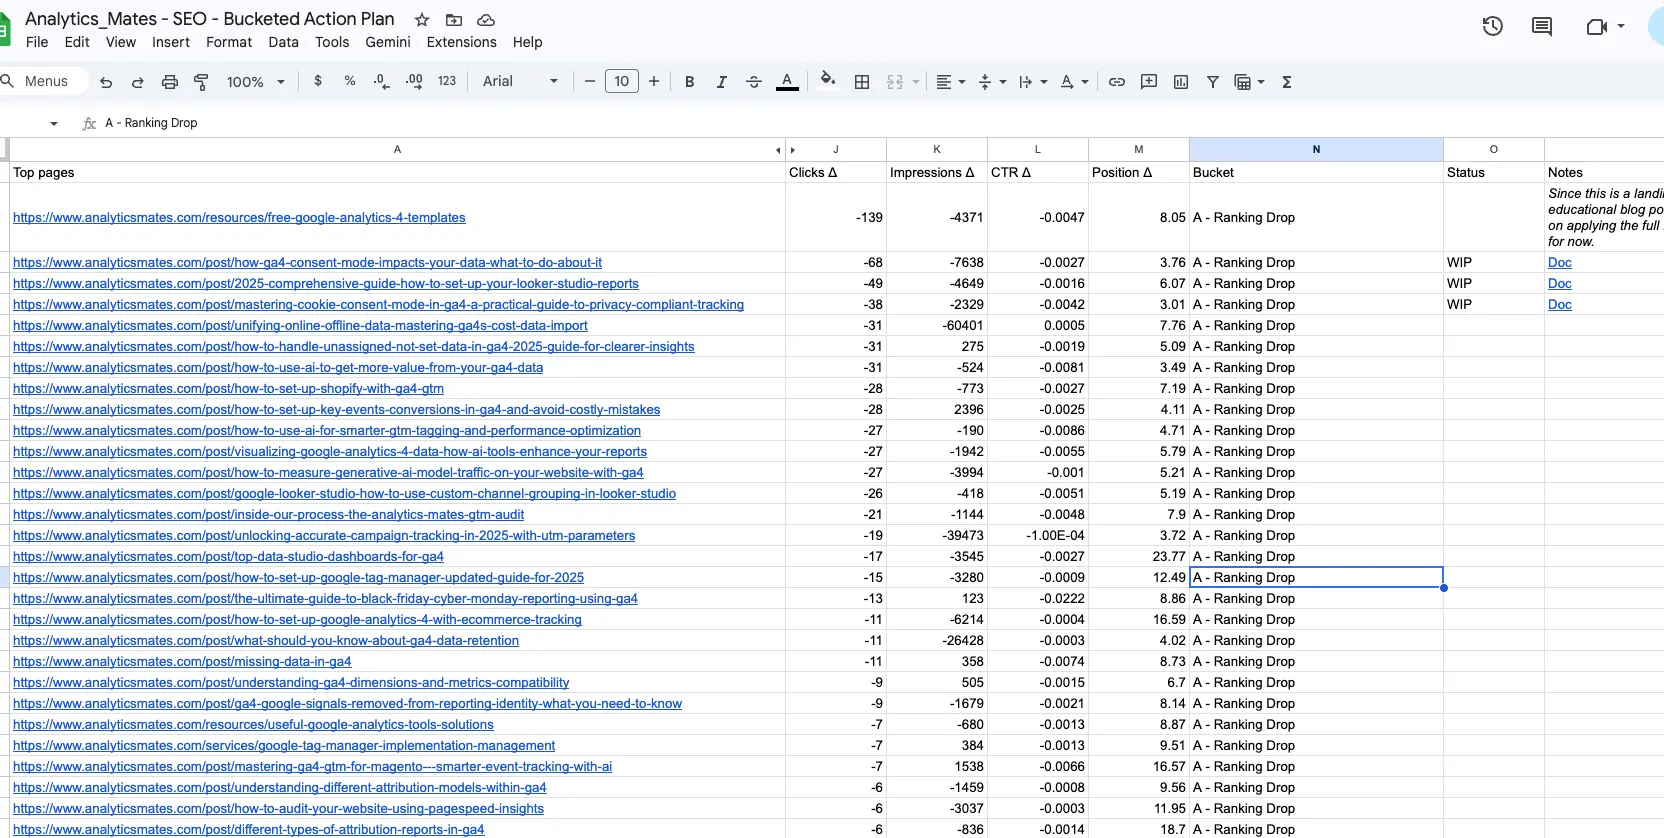This screenshot has width=1664, height=838.
Task: Open the Format menu
Action: 229,42
